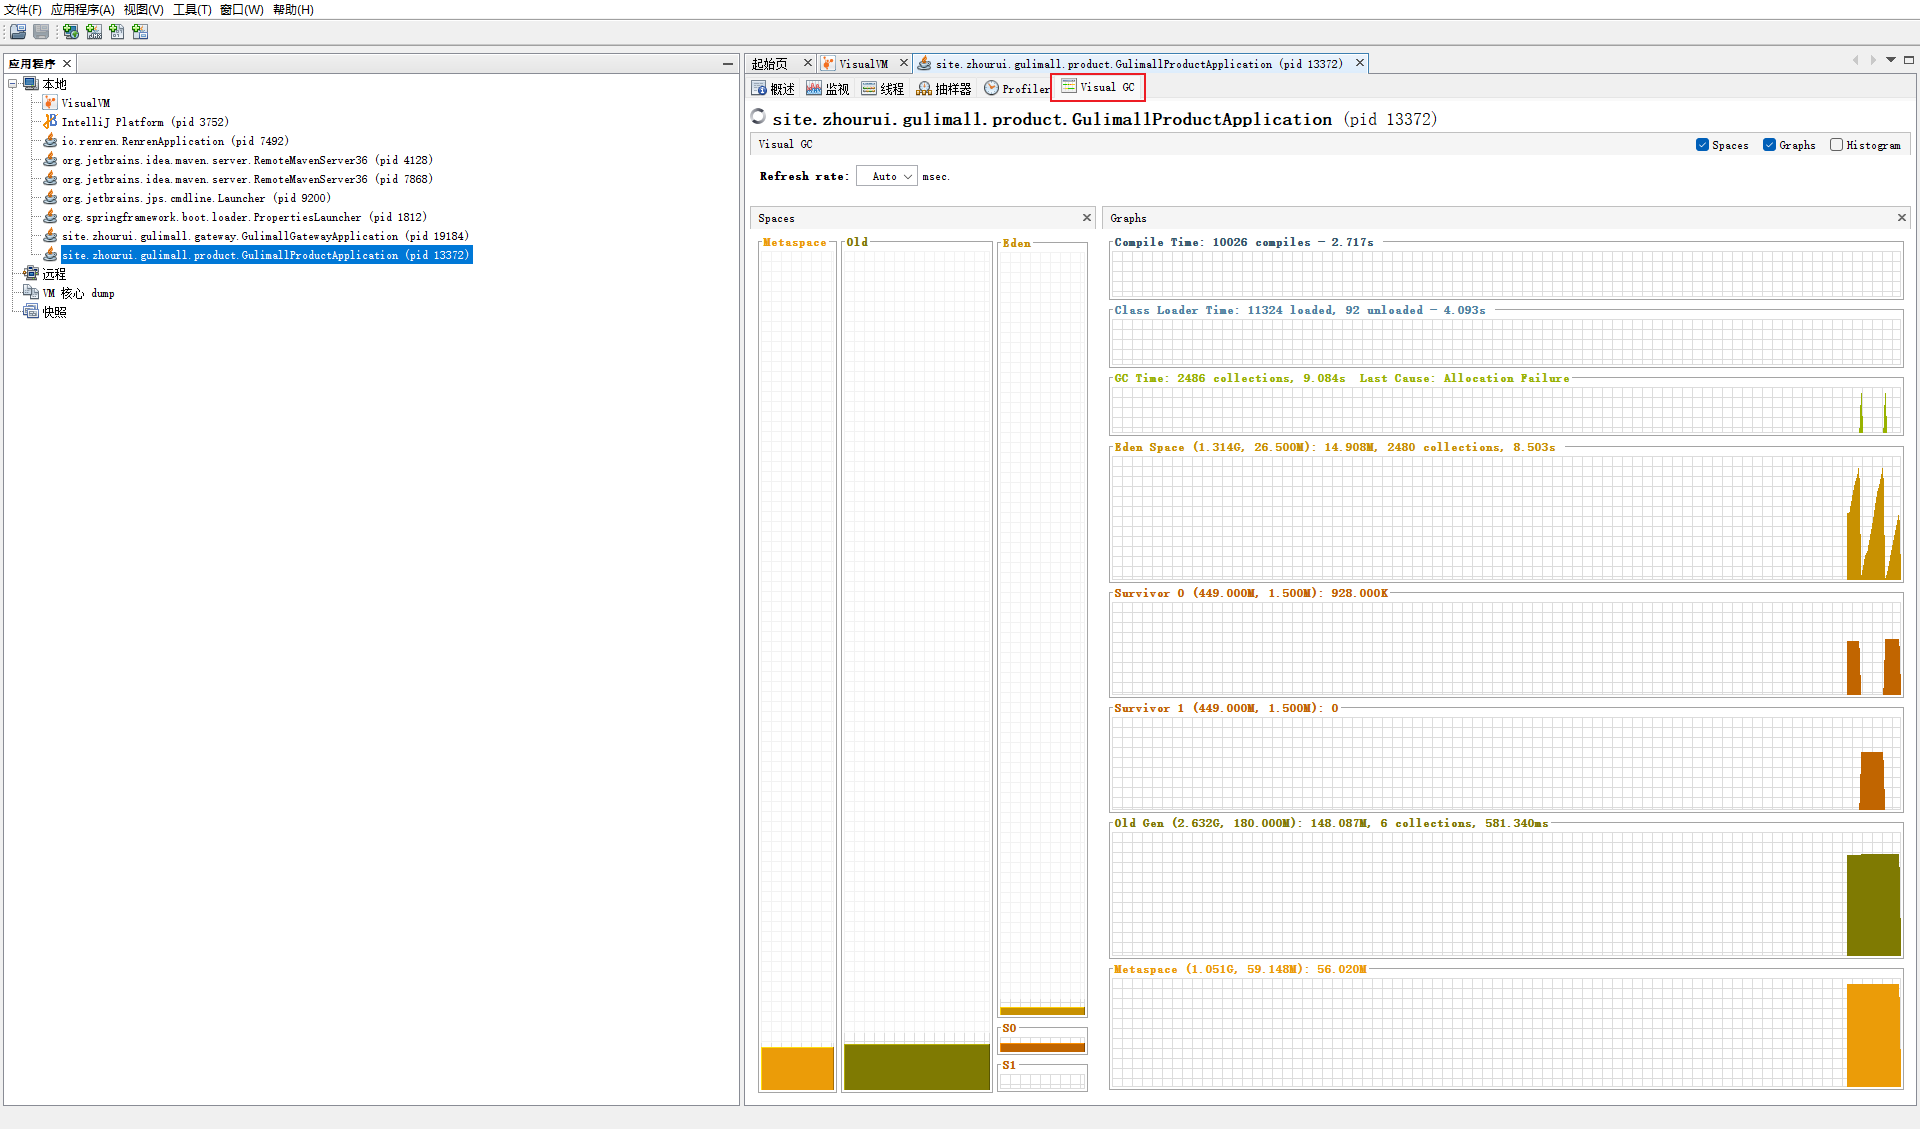Click the grayed save snapshot toolbar icon

click(41, 32)
